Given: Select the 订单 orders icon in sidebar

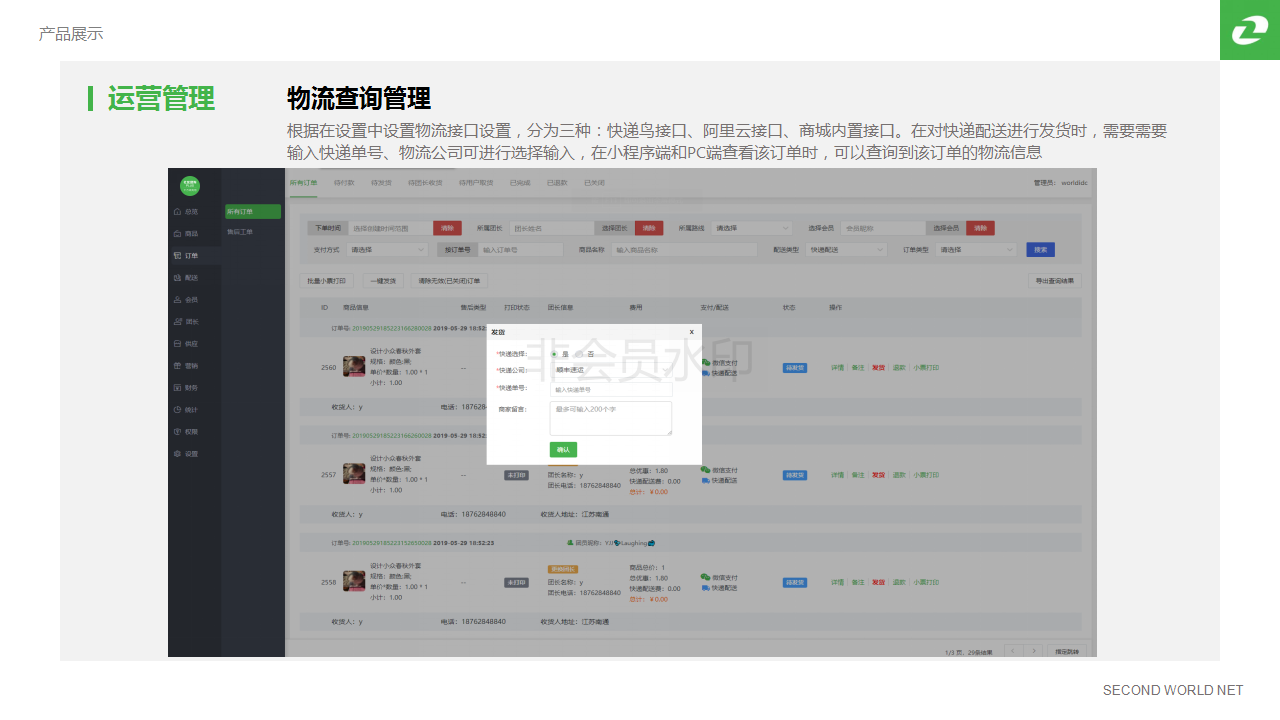Looking at the screenshot, I should pos(178,256).
